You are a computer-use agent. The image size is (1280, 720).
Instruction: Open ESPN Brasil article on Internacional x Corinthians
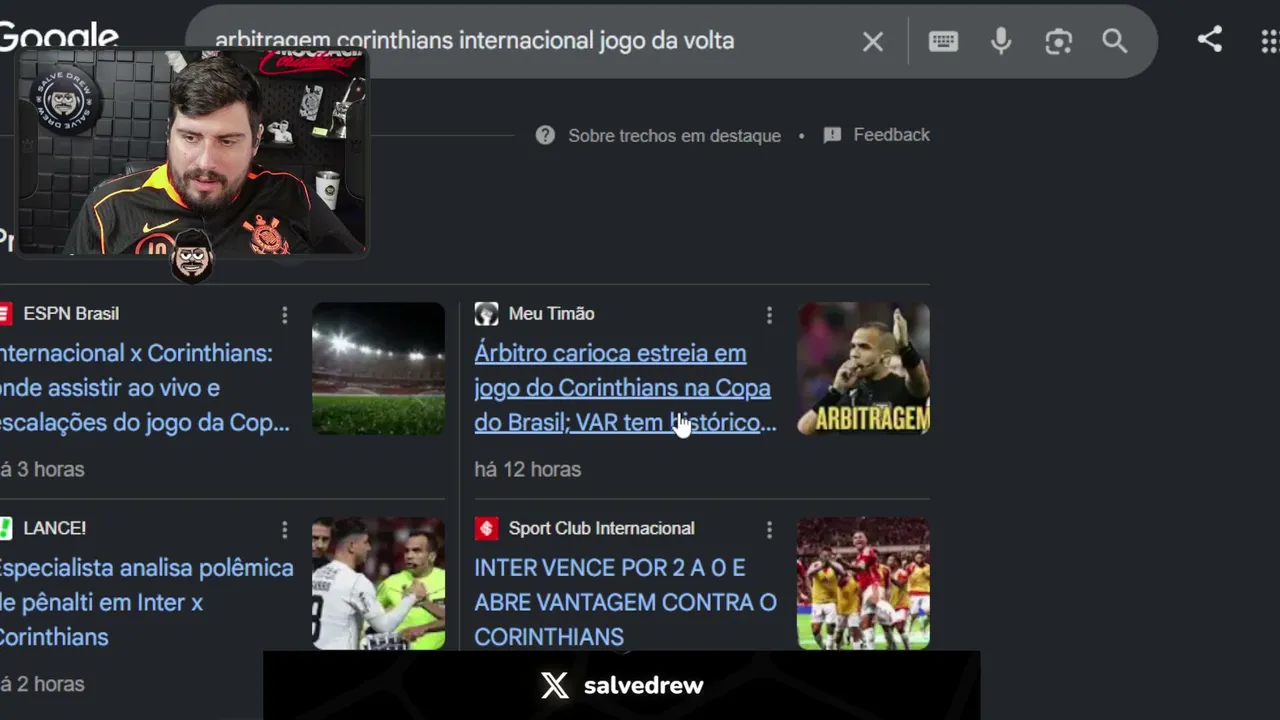click(145, 388)
